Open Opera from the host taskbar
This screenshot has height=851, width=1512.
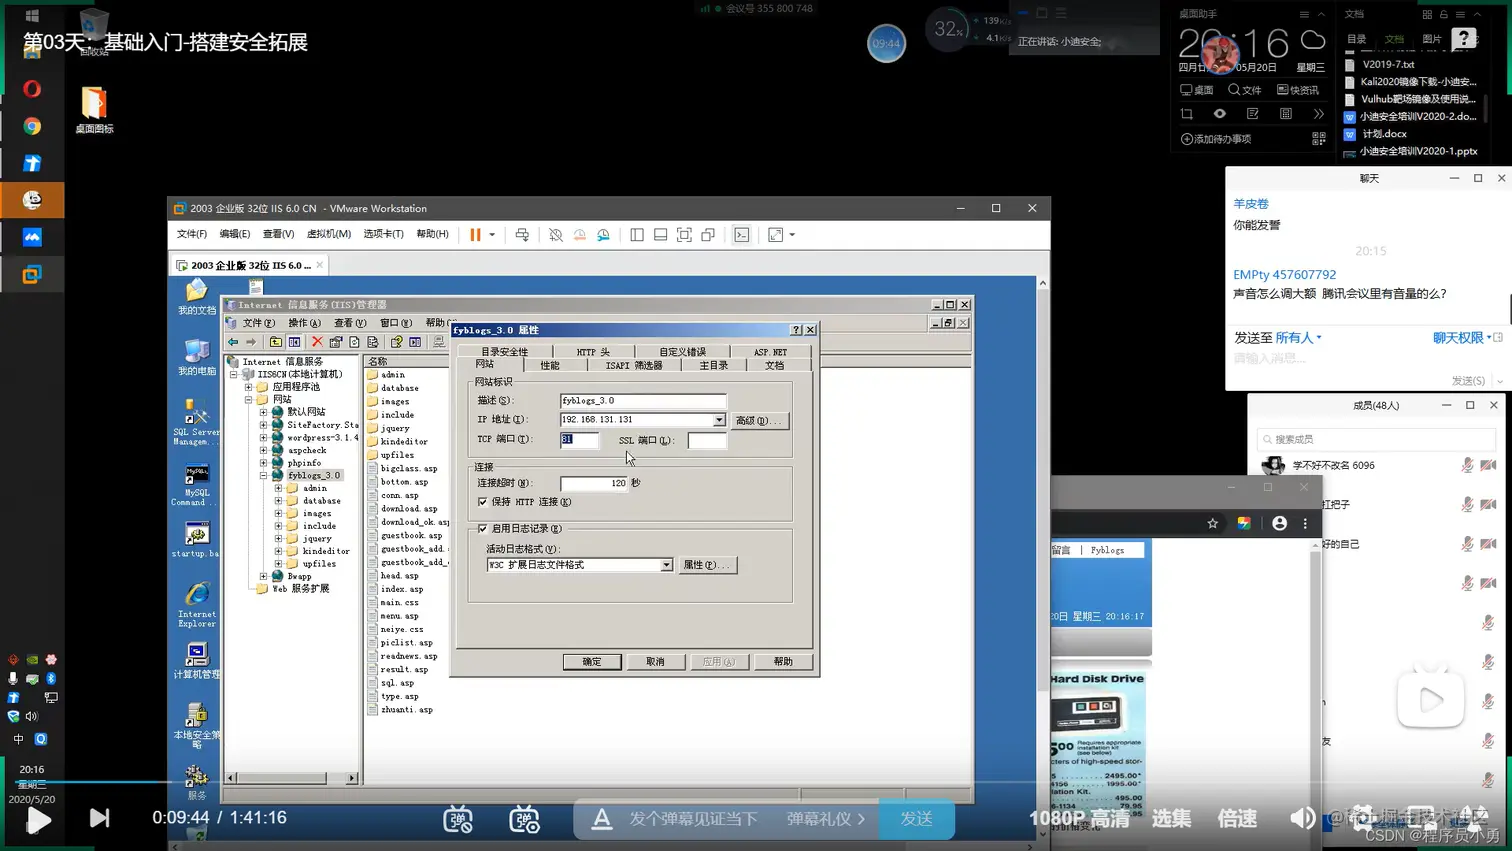click(32, 89)
